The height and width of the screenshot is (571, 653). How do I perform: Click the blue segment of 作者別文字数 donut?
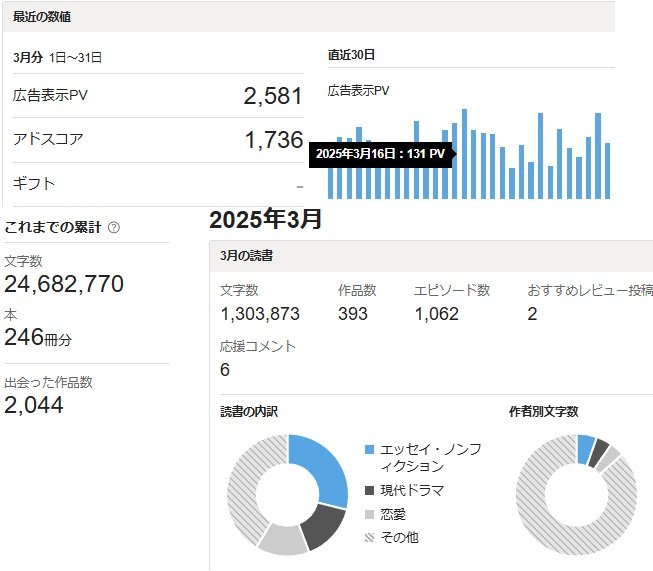(585, 449)
